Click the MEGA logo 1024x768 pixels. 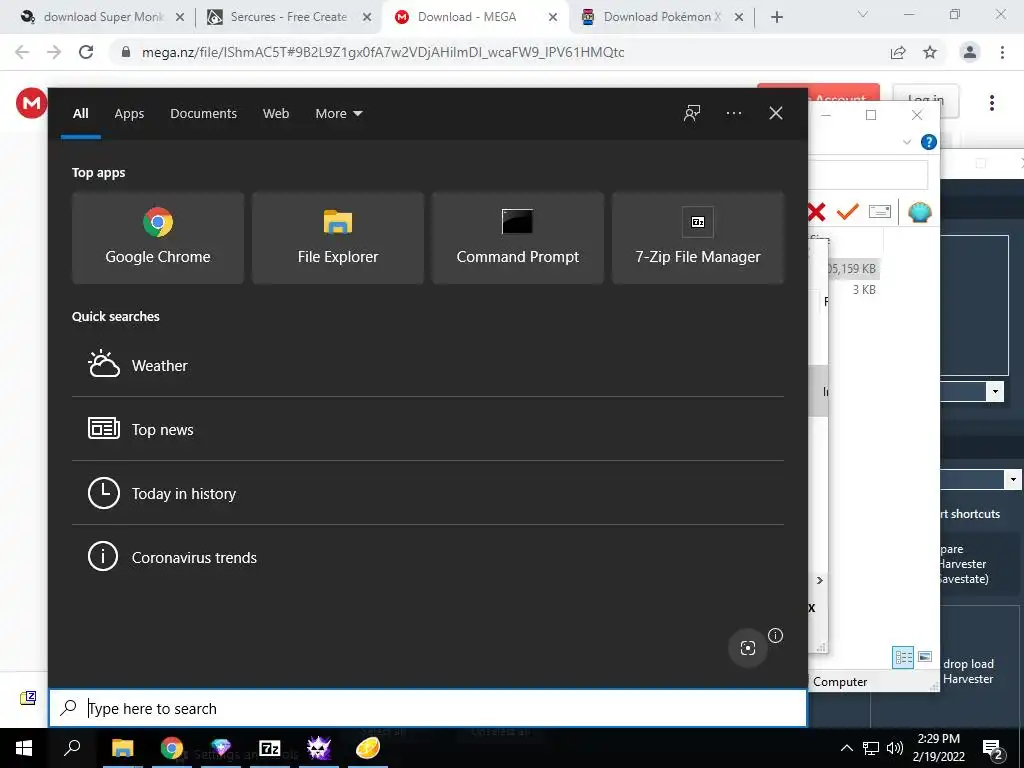pyautogui.click(x=31, y=103)
